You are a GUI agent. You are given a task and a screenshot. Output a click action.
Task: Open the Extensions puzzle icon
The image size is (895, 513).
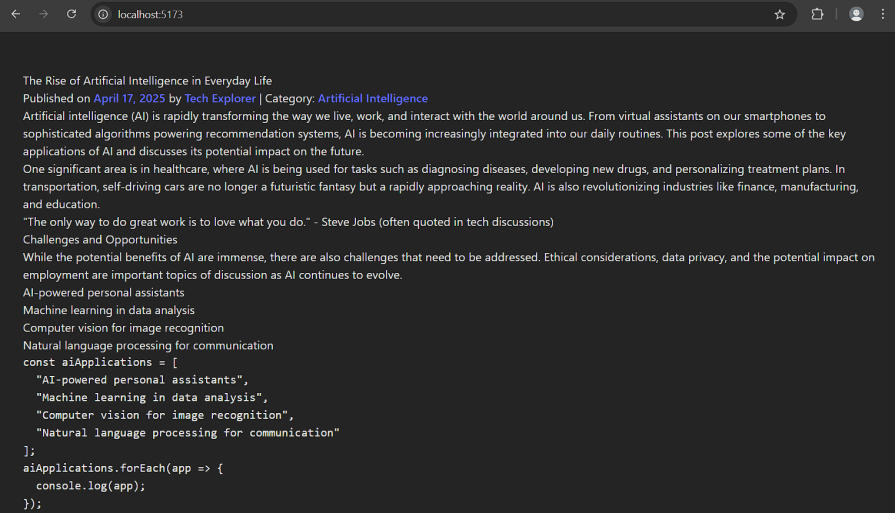(x=817, y=15)
